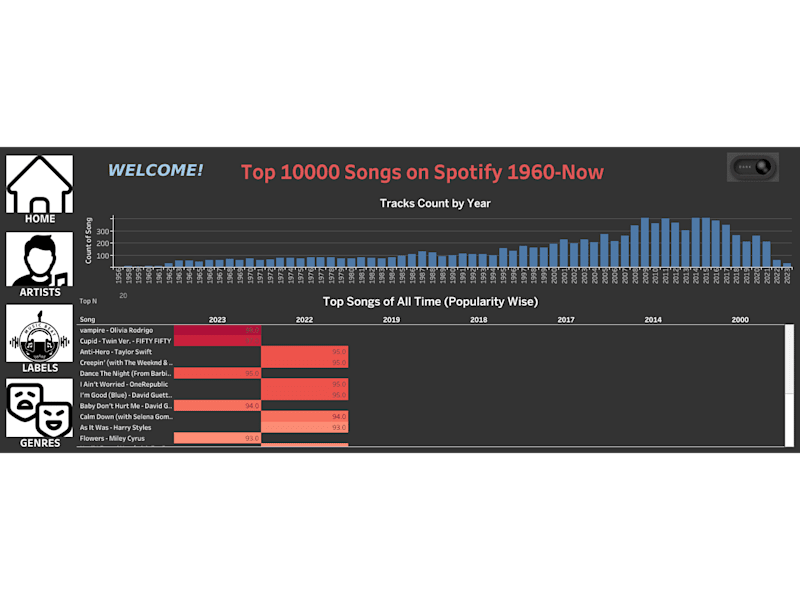Select the 2014 column header
Screen dimensions: 800x600
tap(653, 319)
